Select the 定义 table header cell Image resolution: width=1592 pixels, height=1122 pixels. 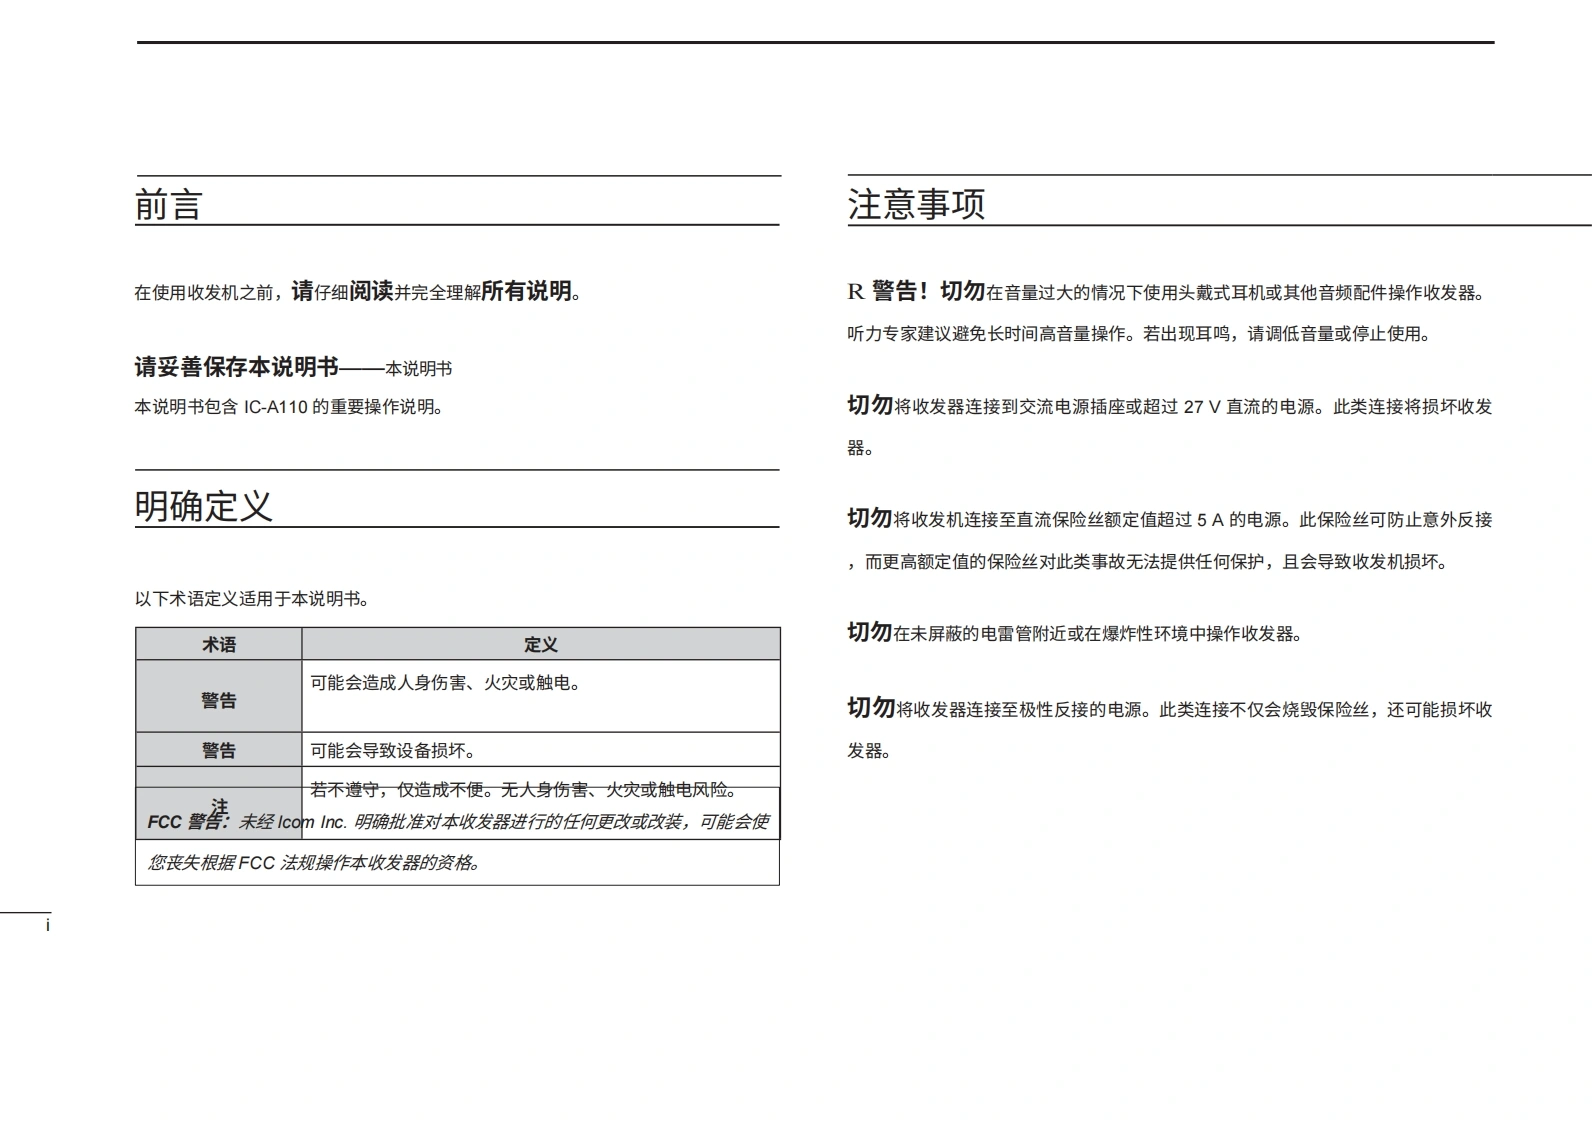[x=540, y=645]
